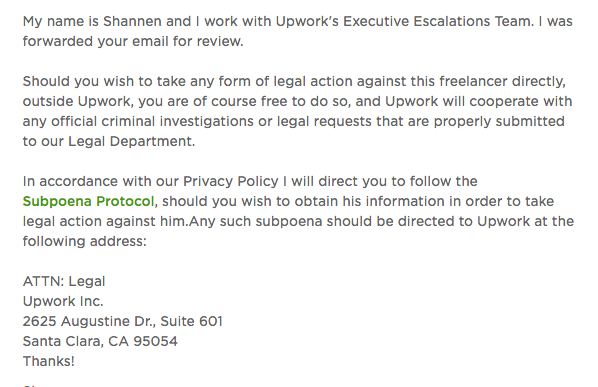This screenshot has height=387, width=598.
Task: Click the 'ATTN: Legal' address line
Action: coord(64,281)
